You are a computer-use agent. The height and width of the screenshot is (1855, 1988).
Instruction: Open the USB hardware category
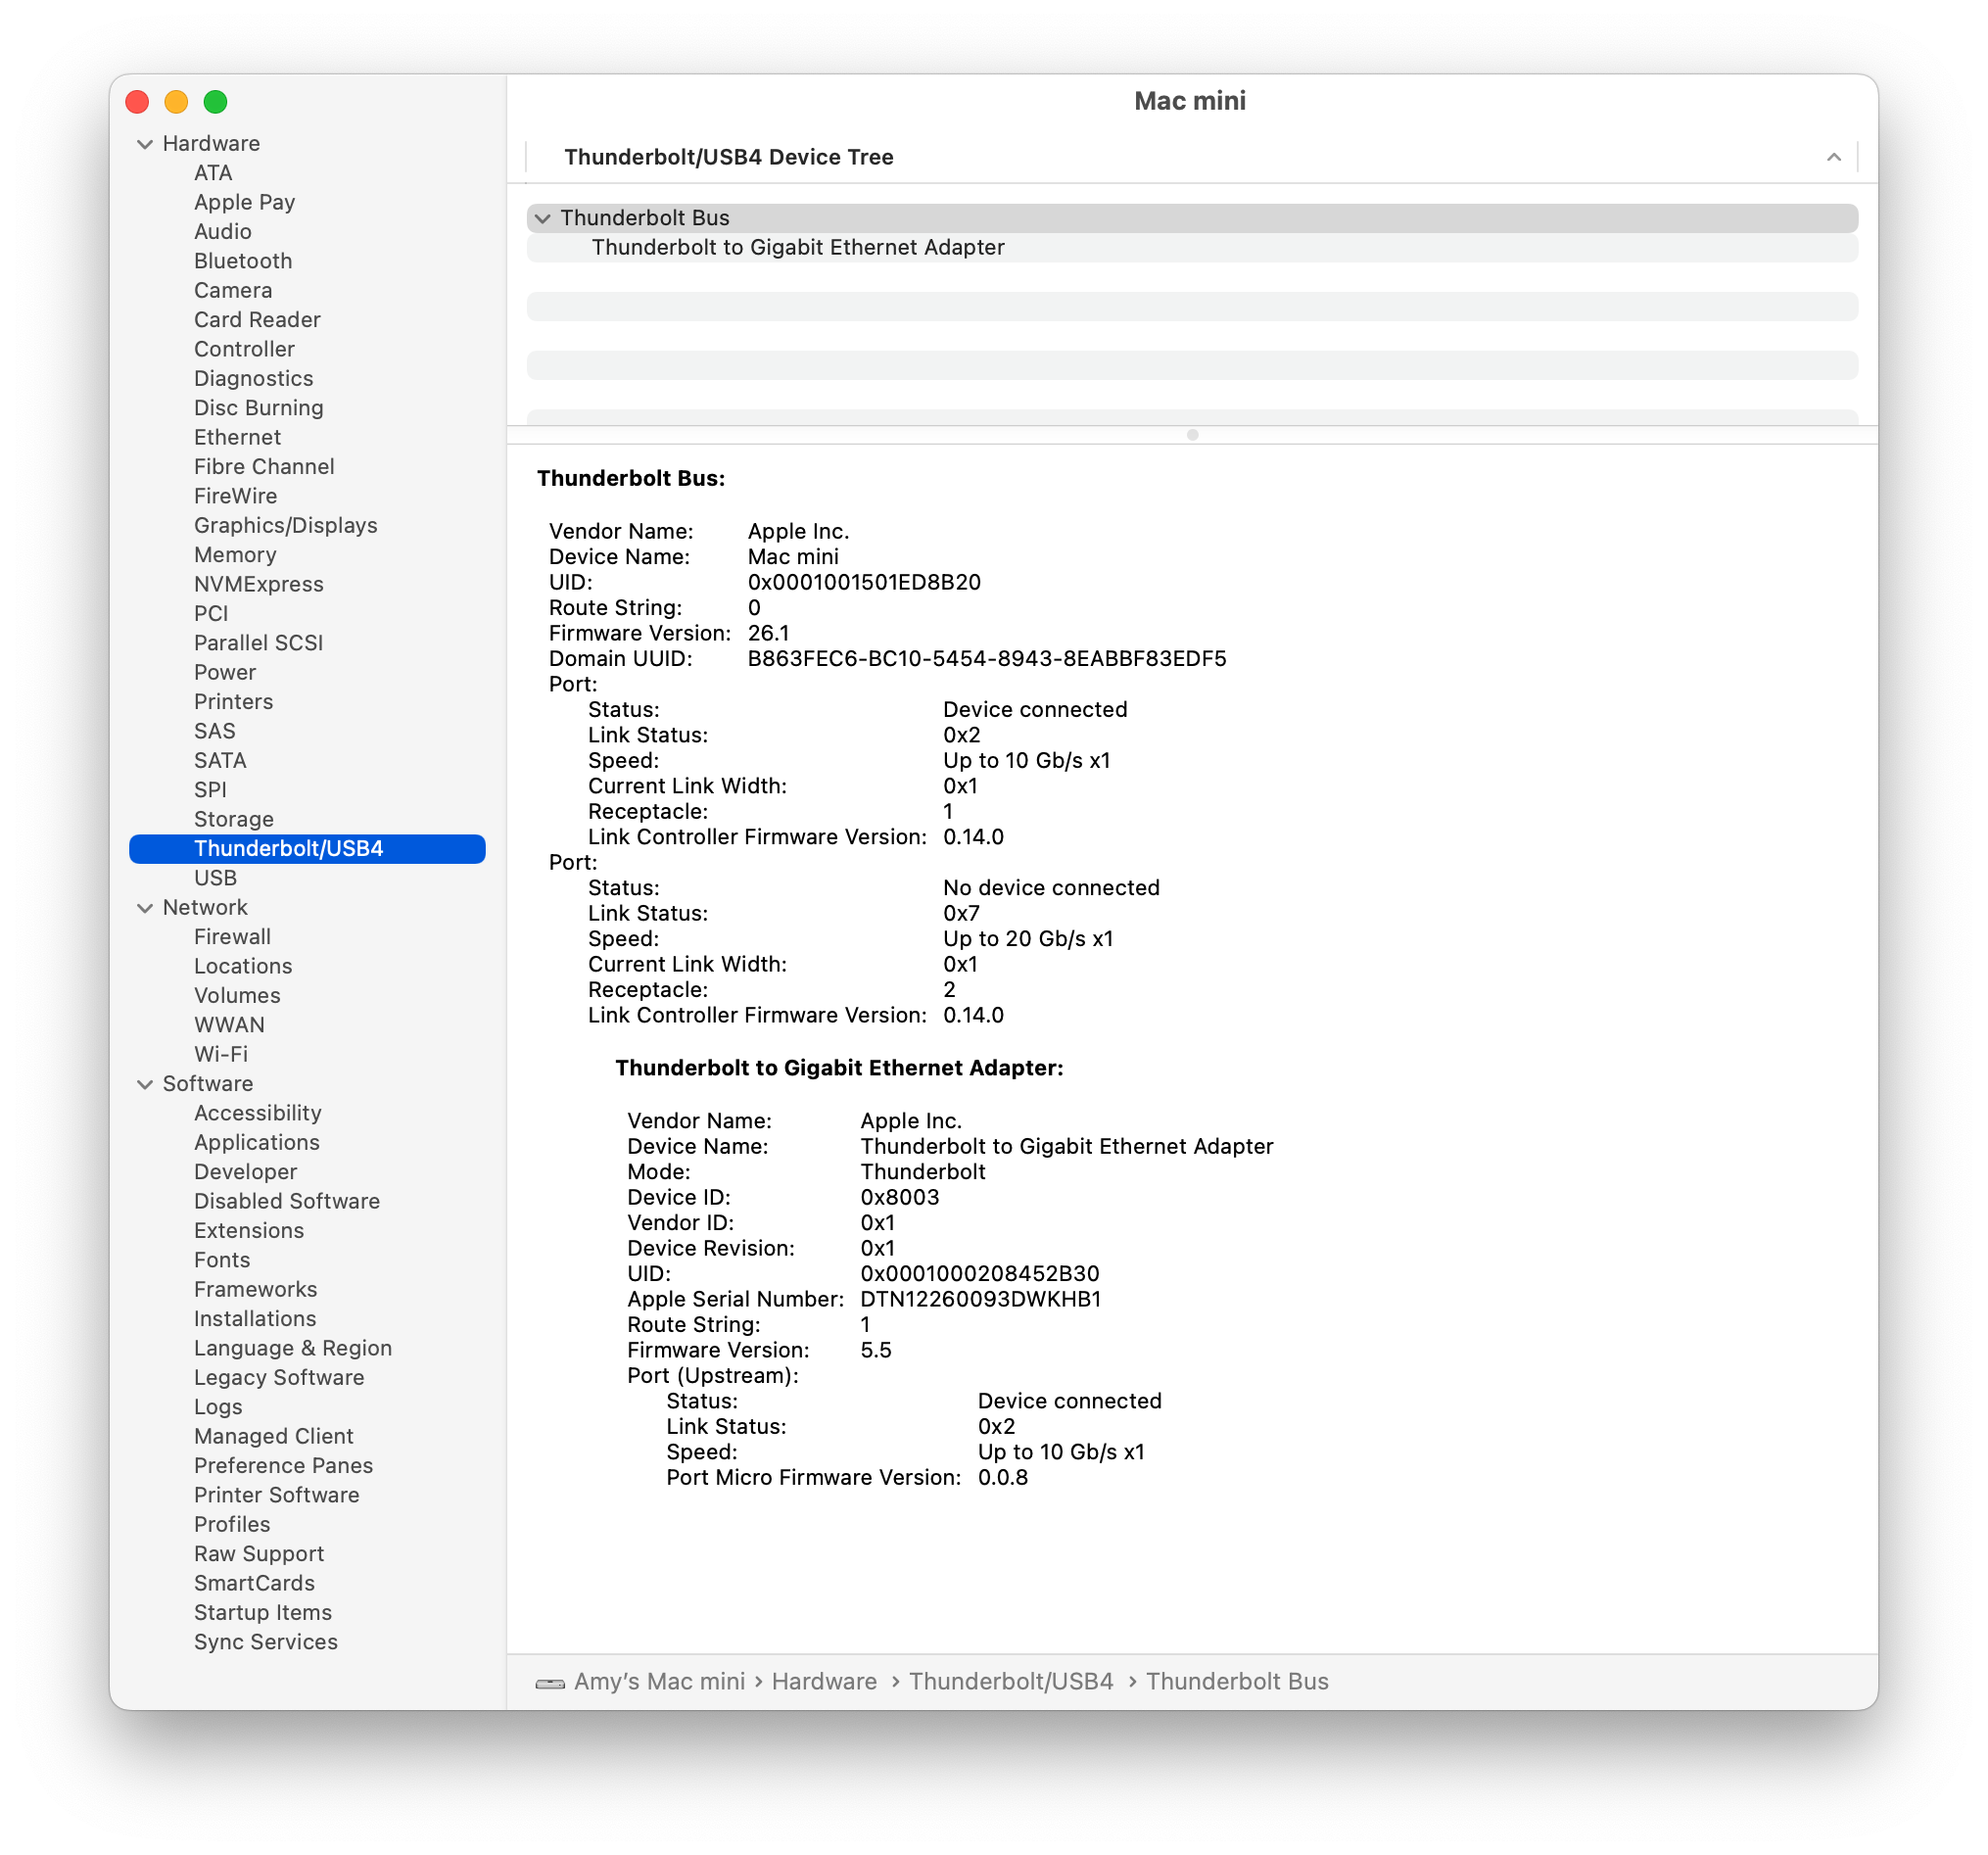pos(215,878)
